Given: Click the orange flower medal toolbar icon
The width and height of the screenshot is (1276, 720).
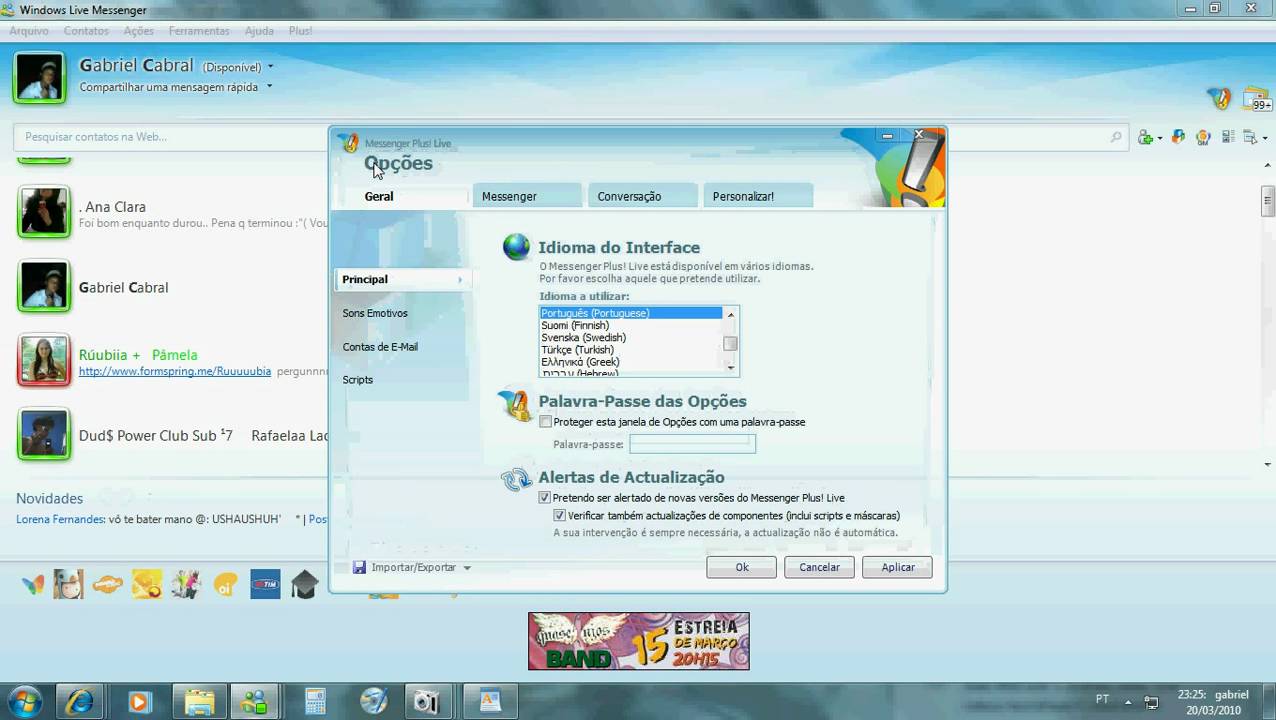Looking at the screenshot, I should coord(1203,137).
